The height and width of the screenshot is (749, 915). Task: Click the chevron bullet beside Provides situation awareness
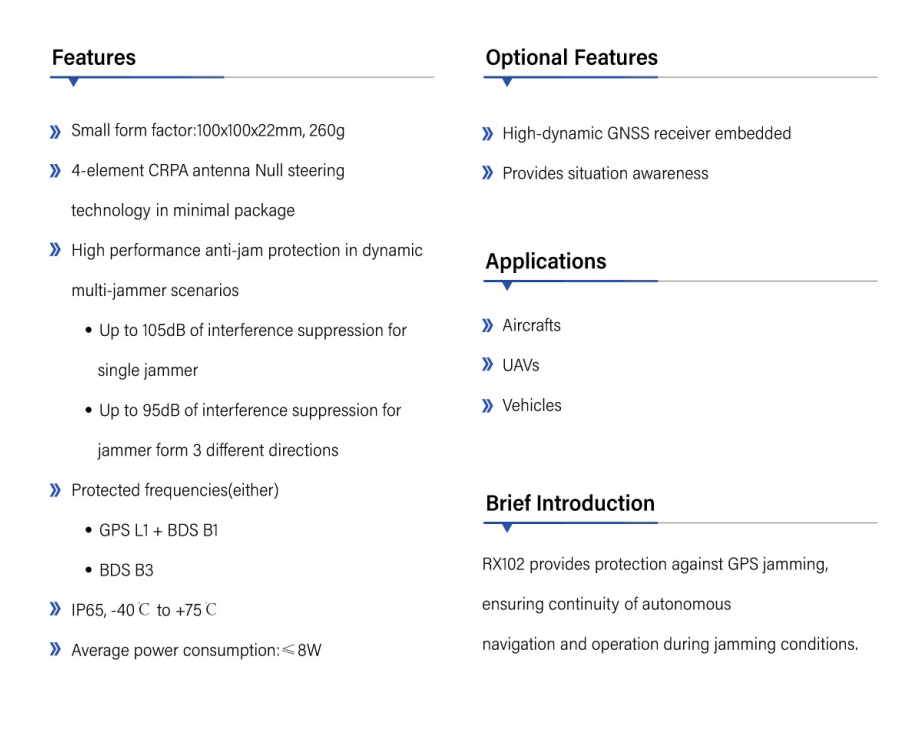(487, 173)
